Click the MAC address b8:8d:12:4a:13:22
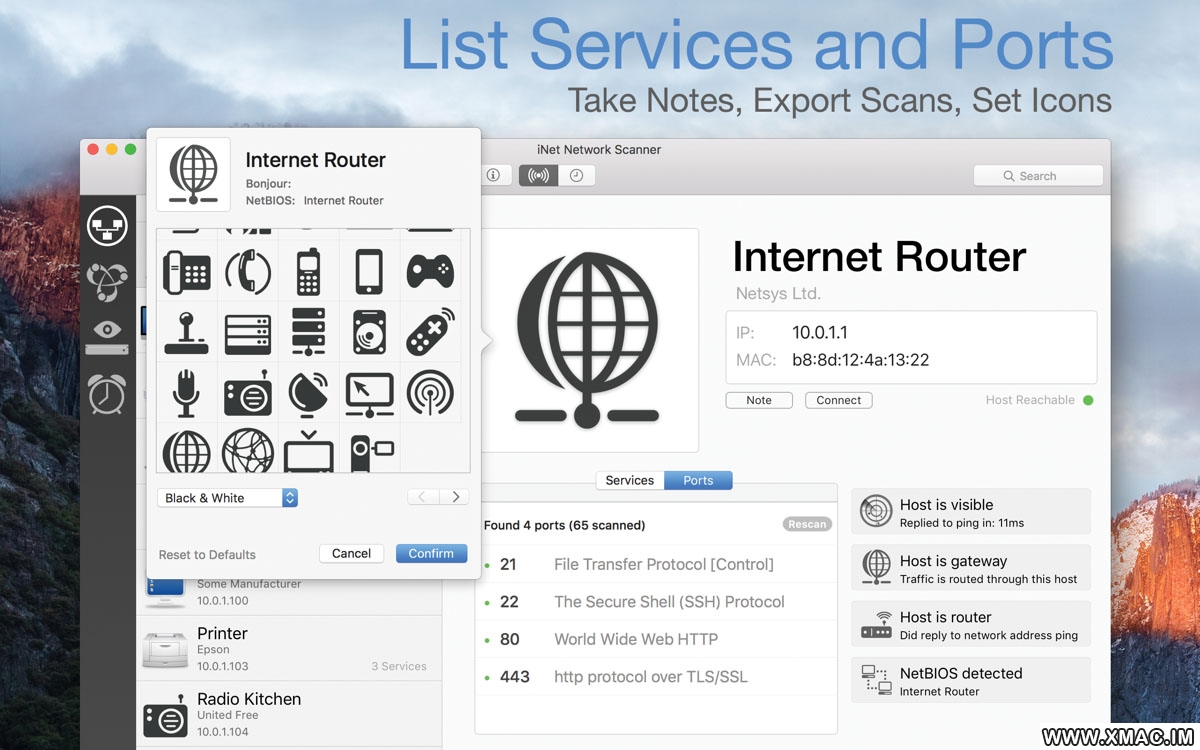Viewport: 1200px width, 750px height. pos(861,360)
